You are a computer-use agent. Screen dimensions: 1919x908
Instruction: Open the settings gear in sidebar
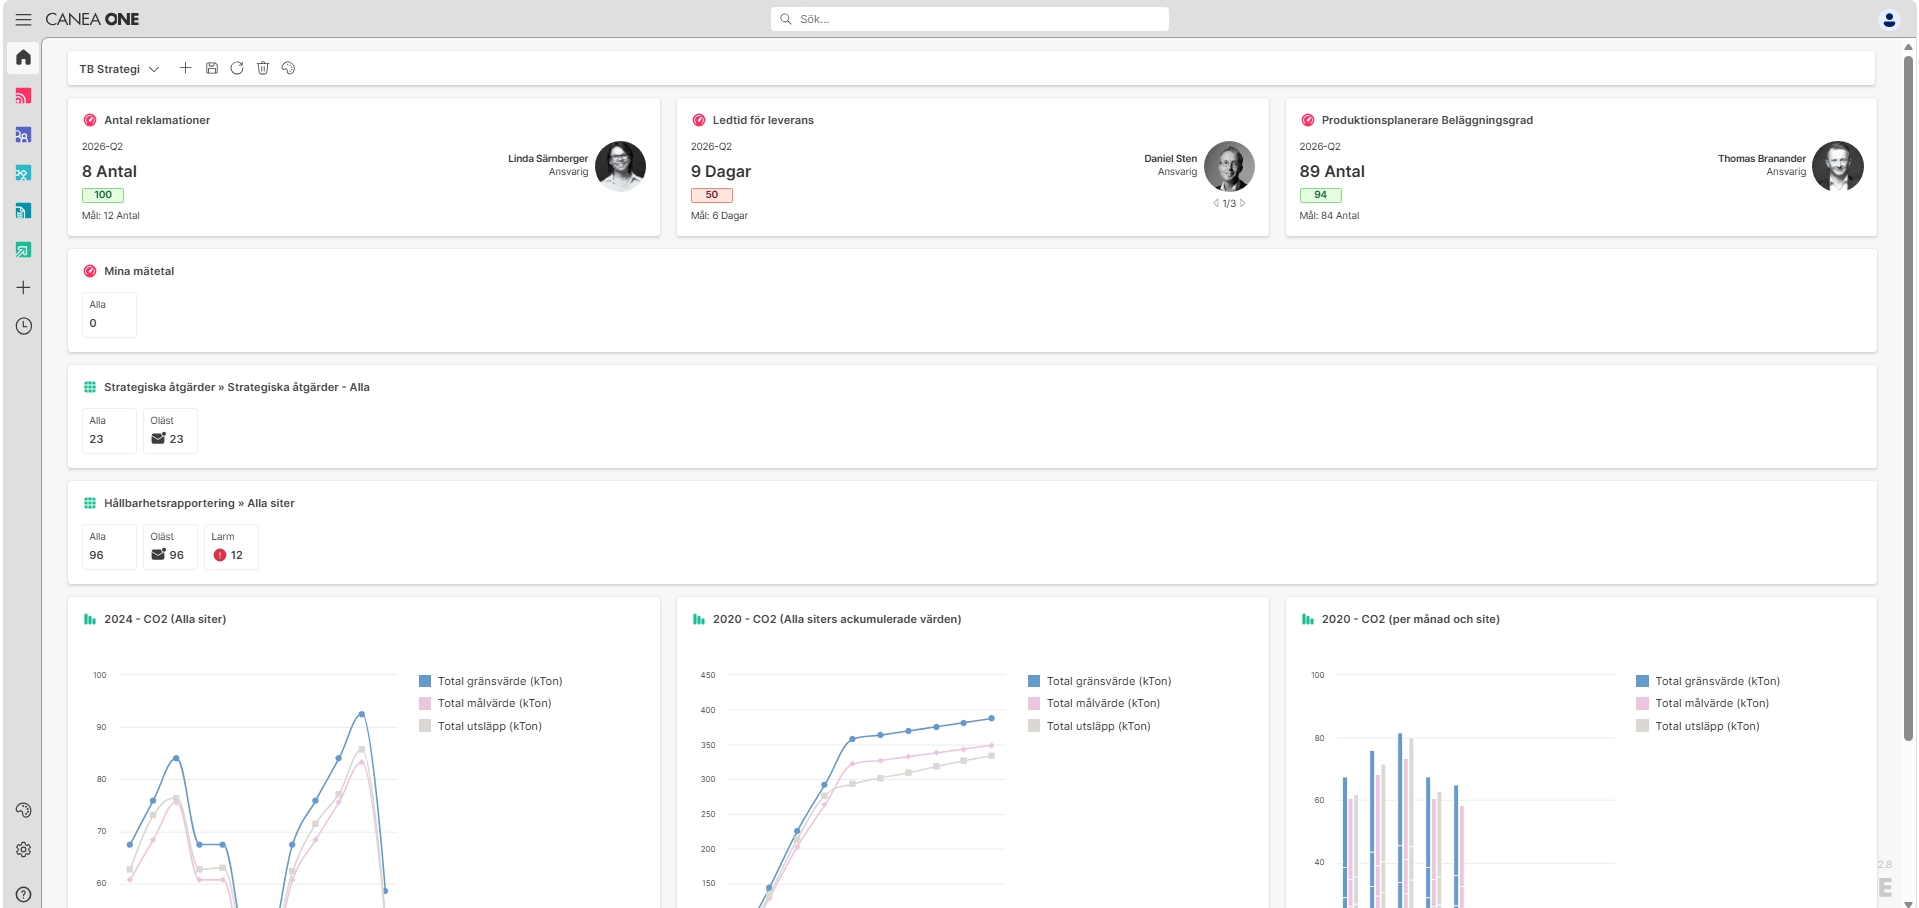click(x=23, y=849)
